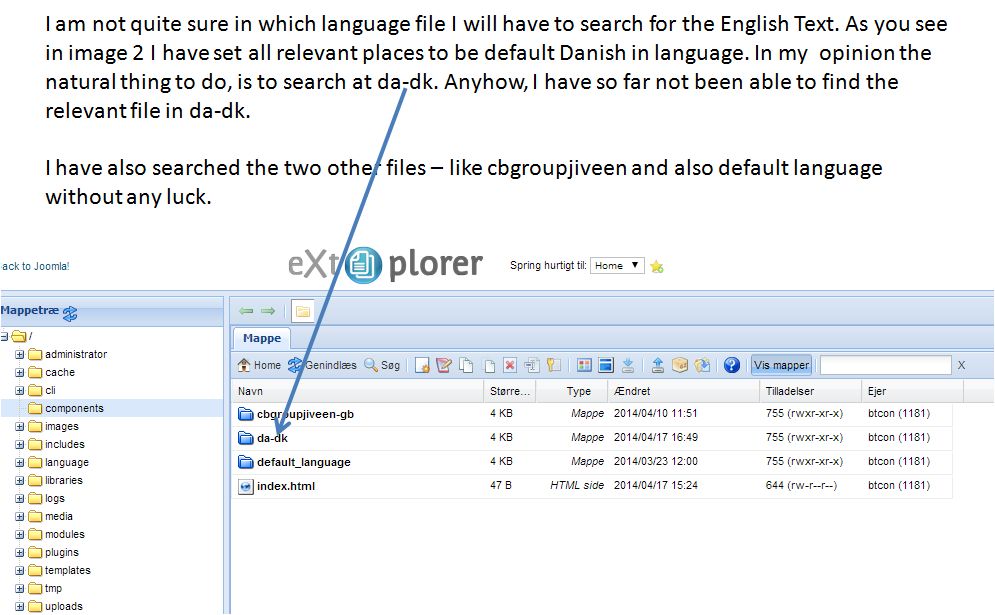Open the default_language folder row

[591, 462]
